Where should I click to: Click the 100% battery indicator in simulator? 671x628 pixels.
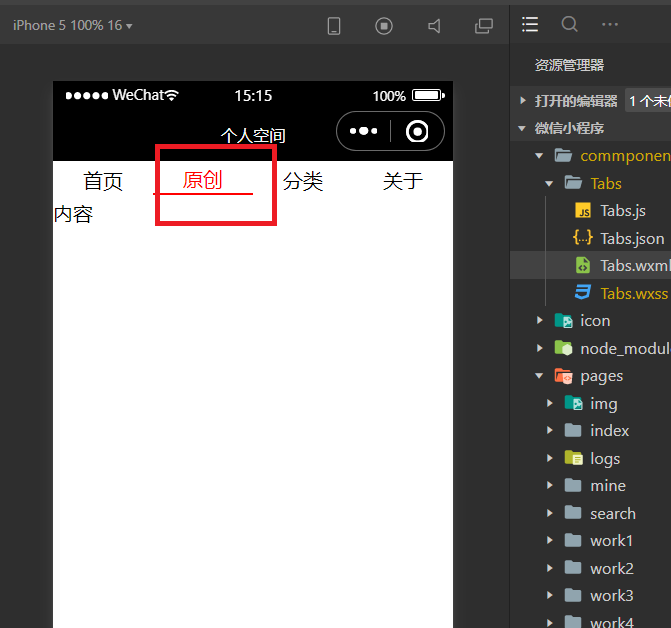coord(409,95)
